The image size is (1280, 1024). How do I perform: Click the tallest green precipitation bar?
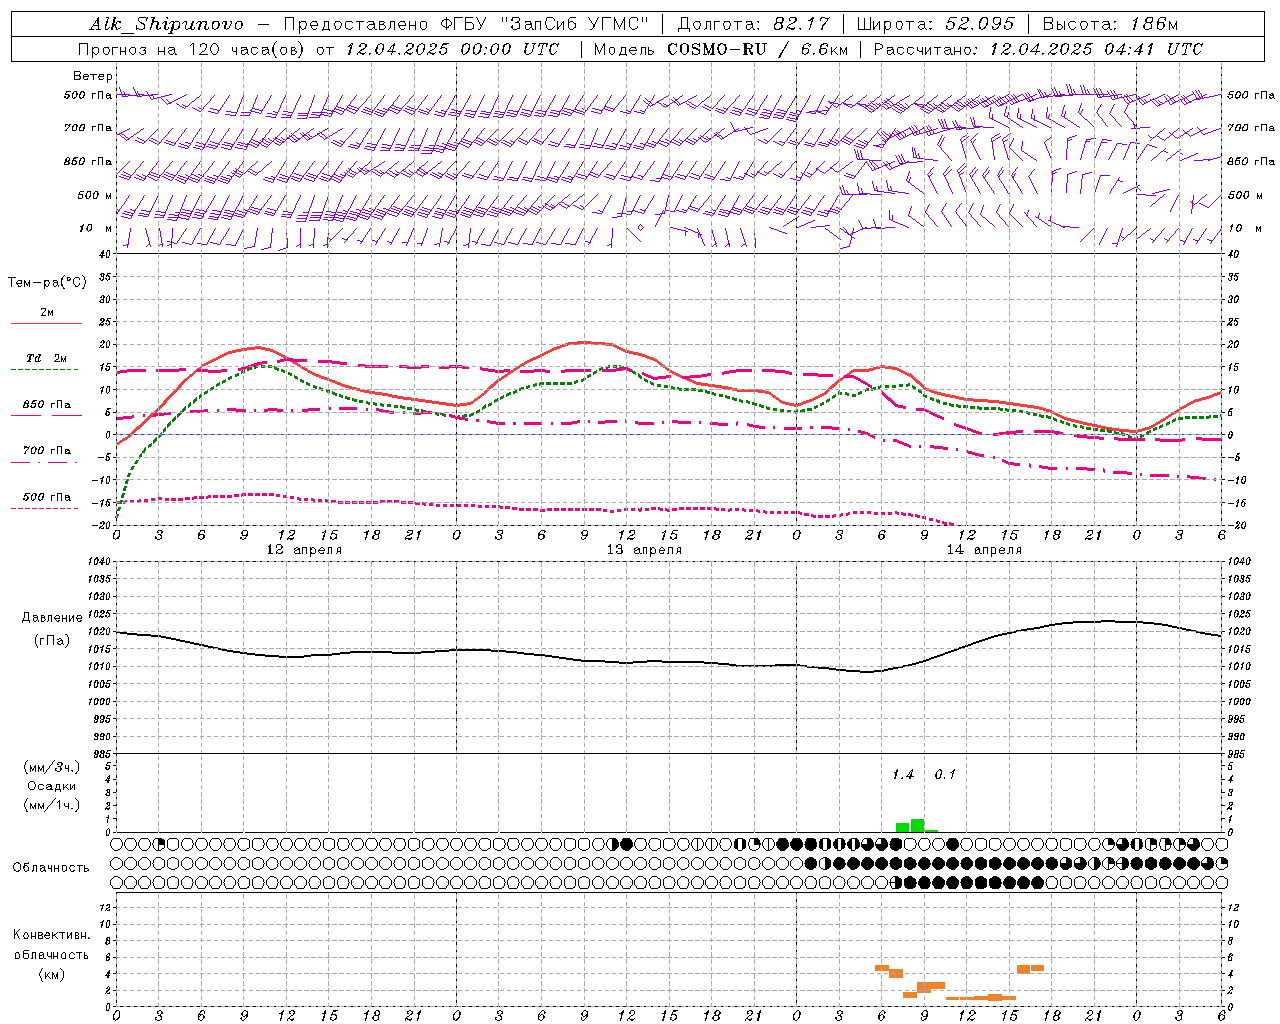[x=917, y=826]
